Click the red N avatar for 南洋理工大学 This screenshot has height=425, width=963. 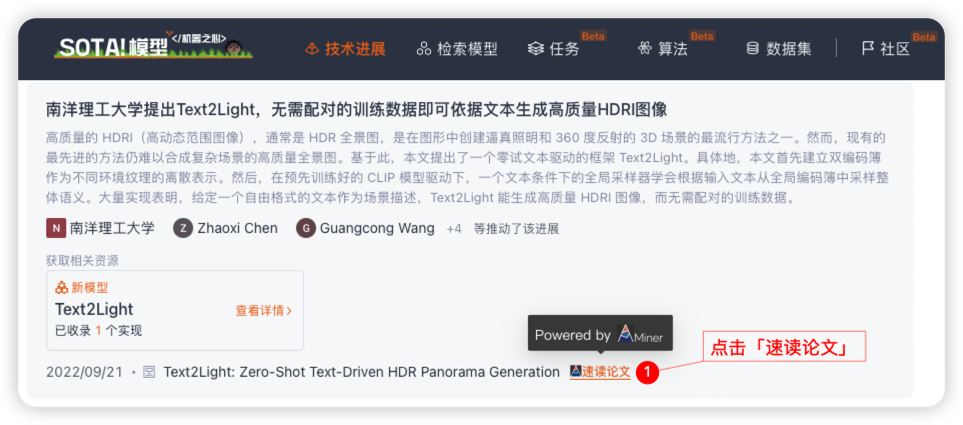pos(56,228)
